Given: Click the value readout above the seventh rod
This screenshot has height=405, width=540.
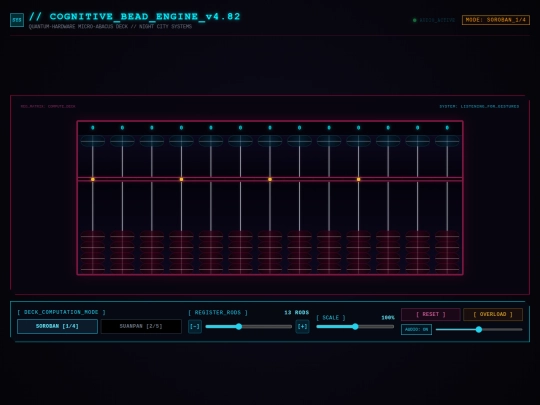Looking at the screenshot, I should 270,128.
